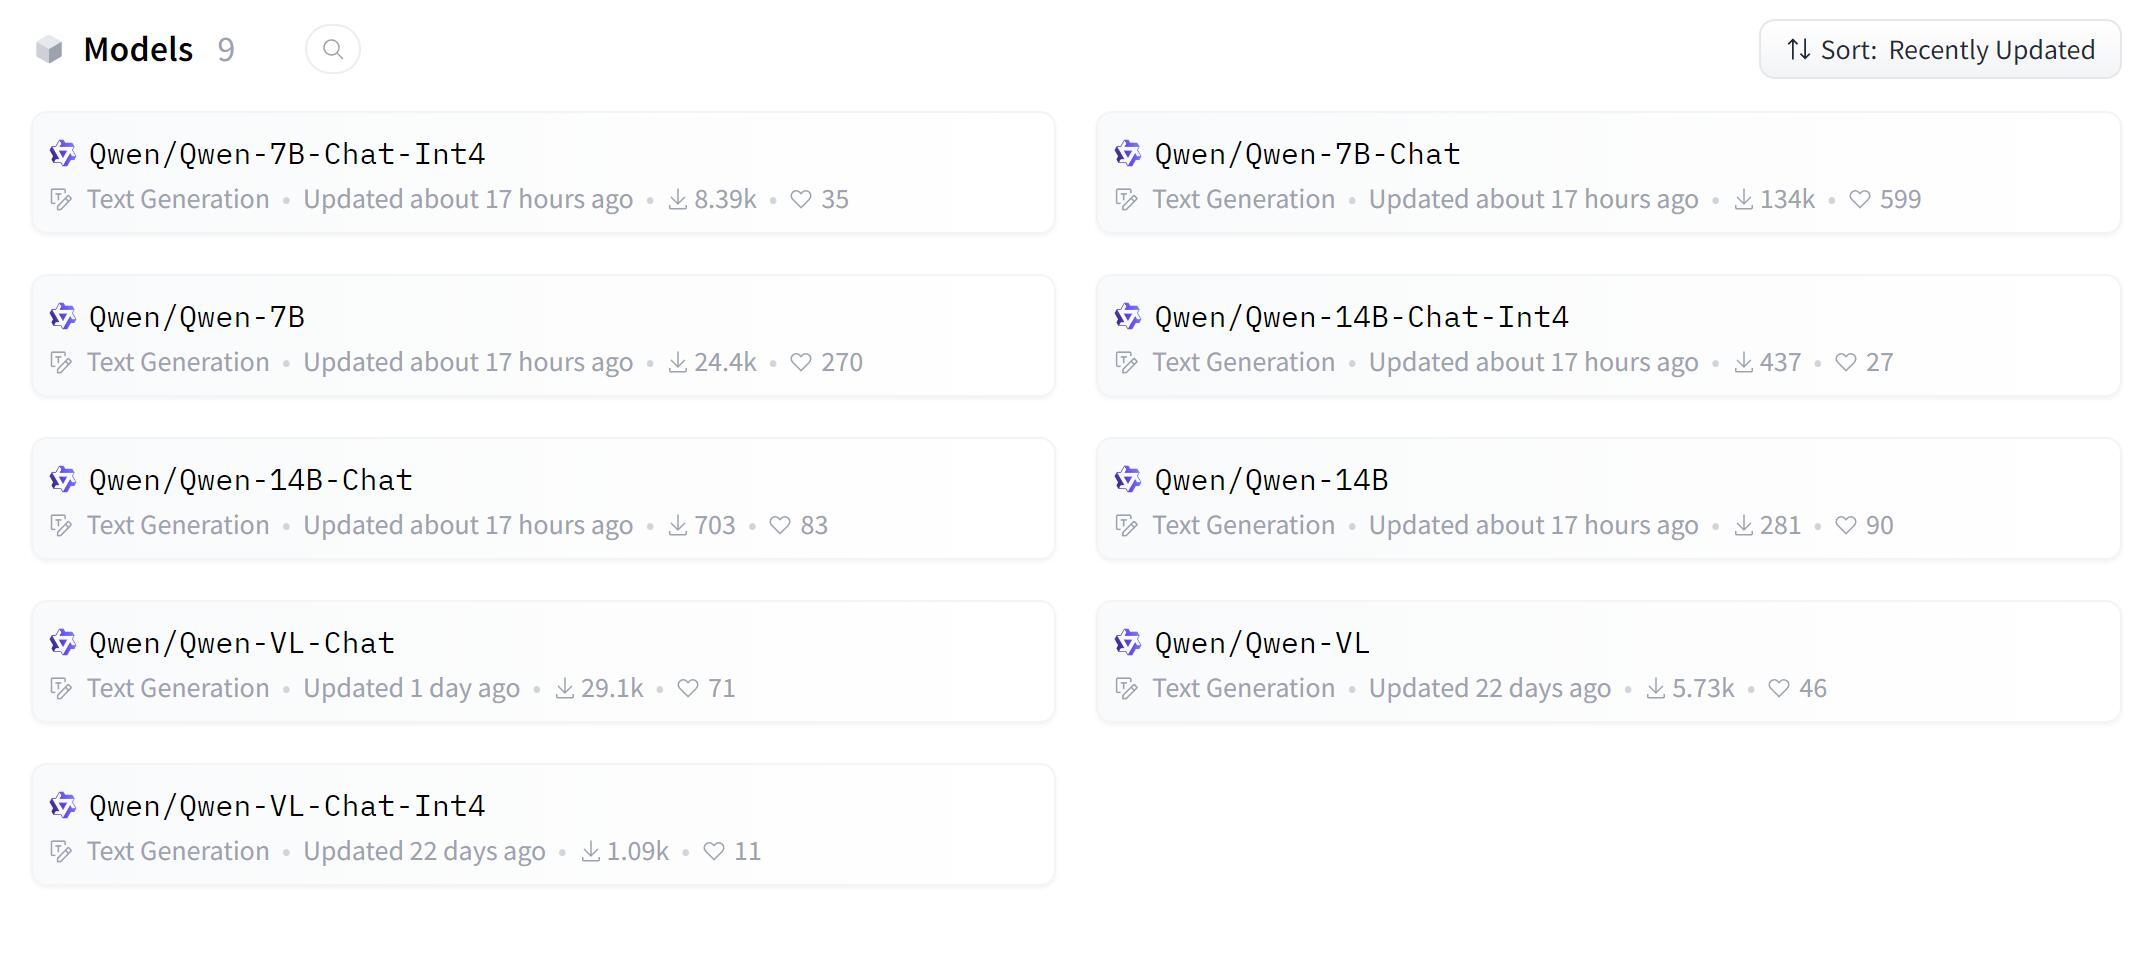Click text generation icon on Qwen-VL-Chat-Int4 card
The height and width of the screenshot is (956, 2138).
coord(61,852)
